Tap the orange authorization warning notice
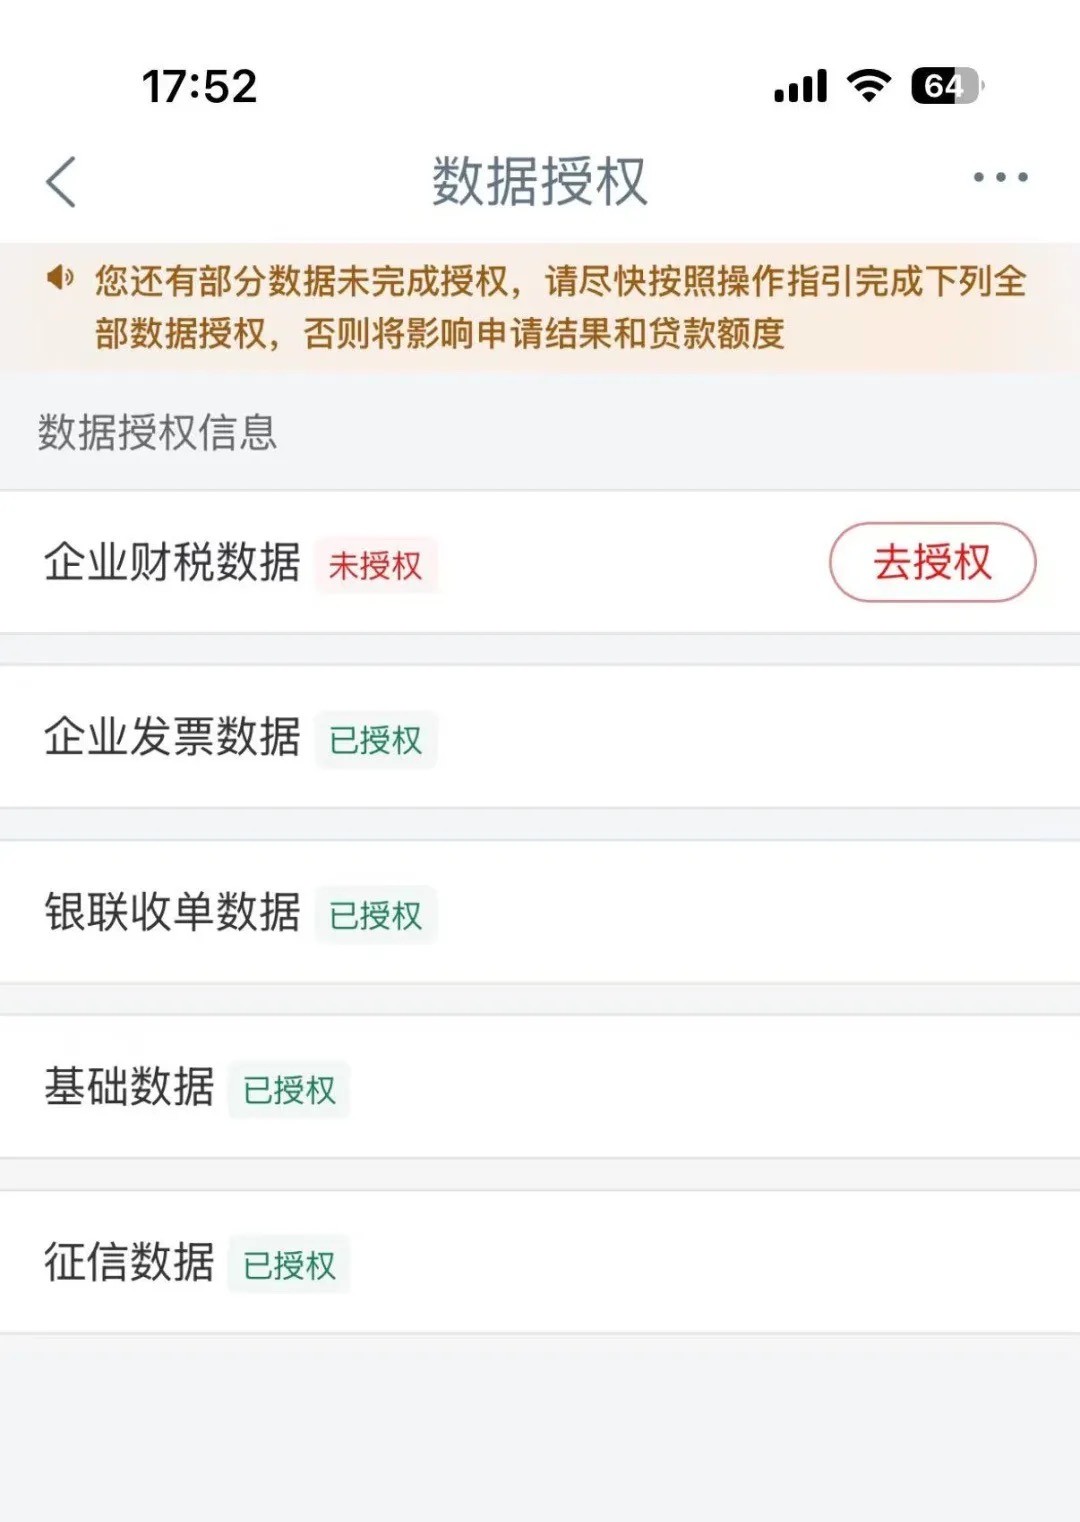Viewport: 1080px width, 1522px height. (x=560, y=307)
